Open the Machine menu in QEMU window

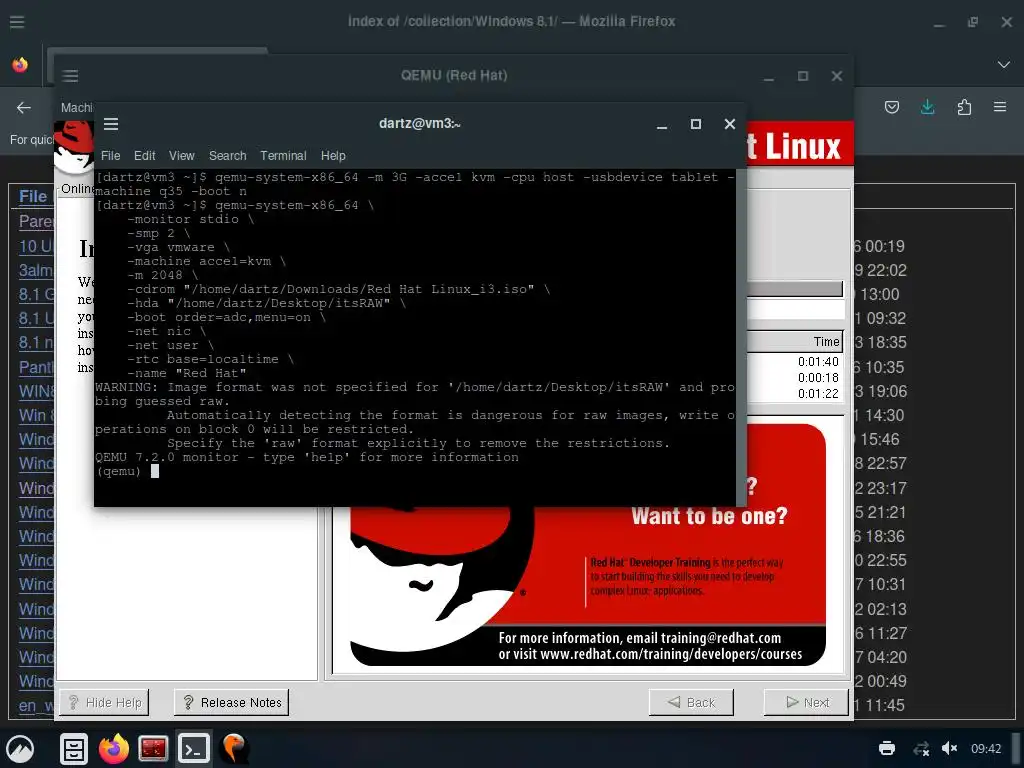point(77,108)
